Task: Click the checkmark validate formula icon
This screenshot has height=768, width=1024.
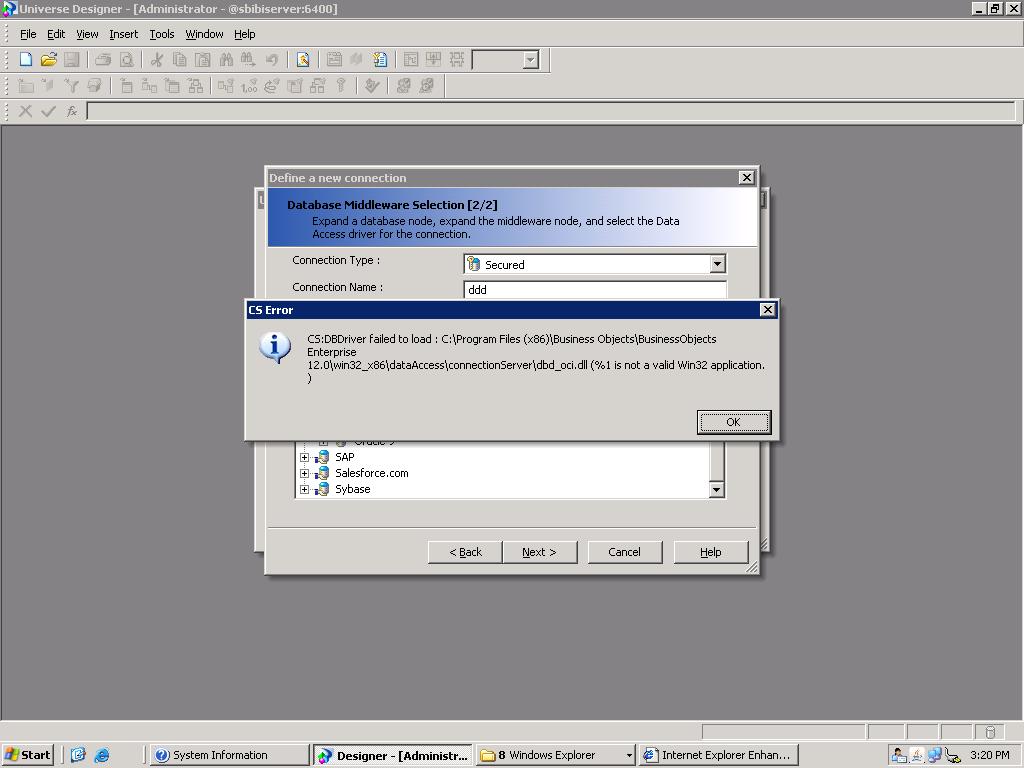Action: [x=48, y=111]
